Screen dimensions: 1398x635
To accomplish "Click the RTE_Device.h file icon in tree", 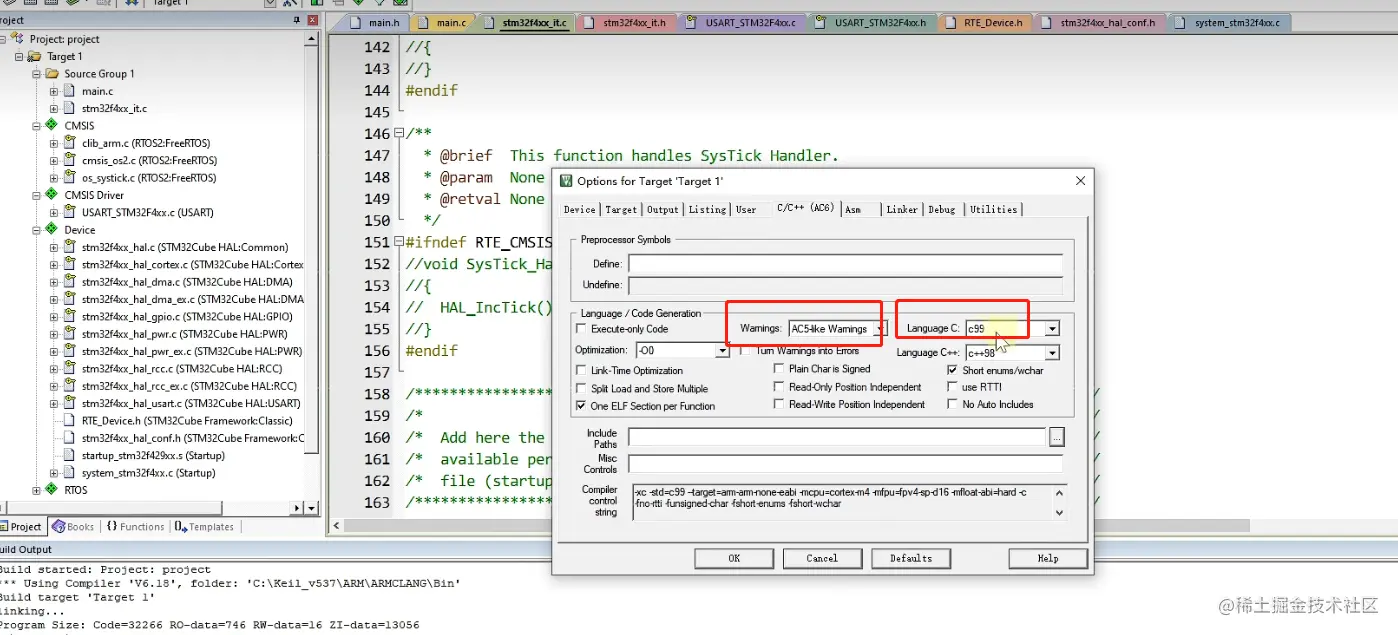I will [x=70, y=421].
